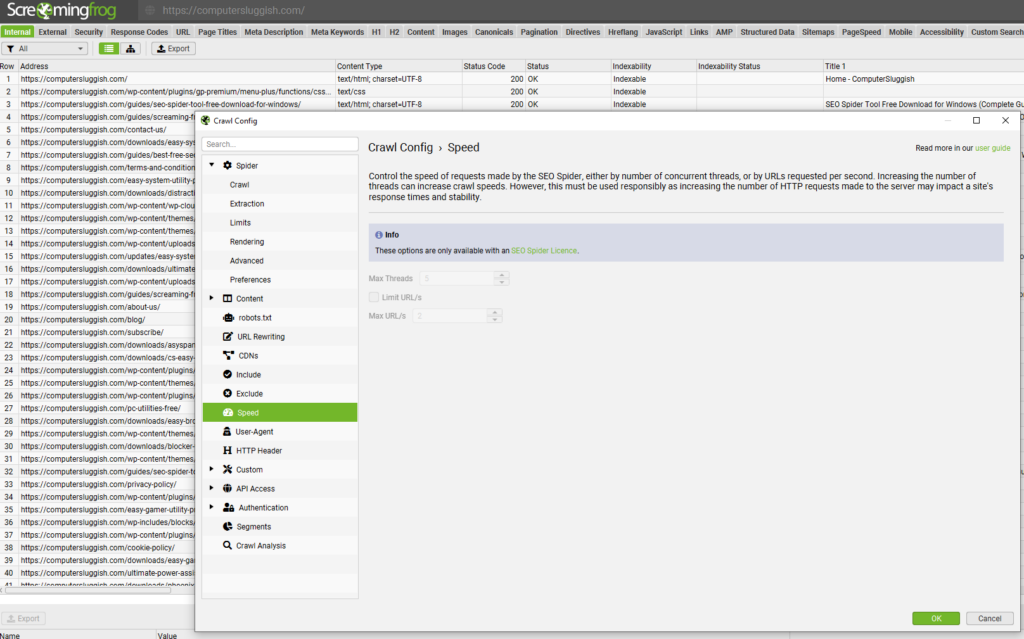Expand the Content tree section

coord(212,298)
